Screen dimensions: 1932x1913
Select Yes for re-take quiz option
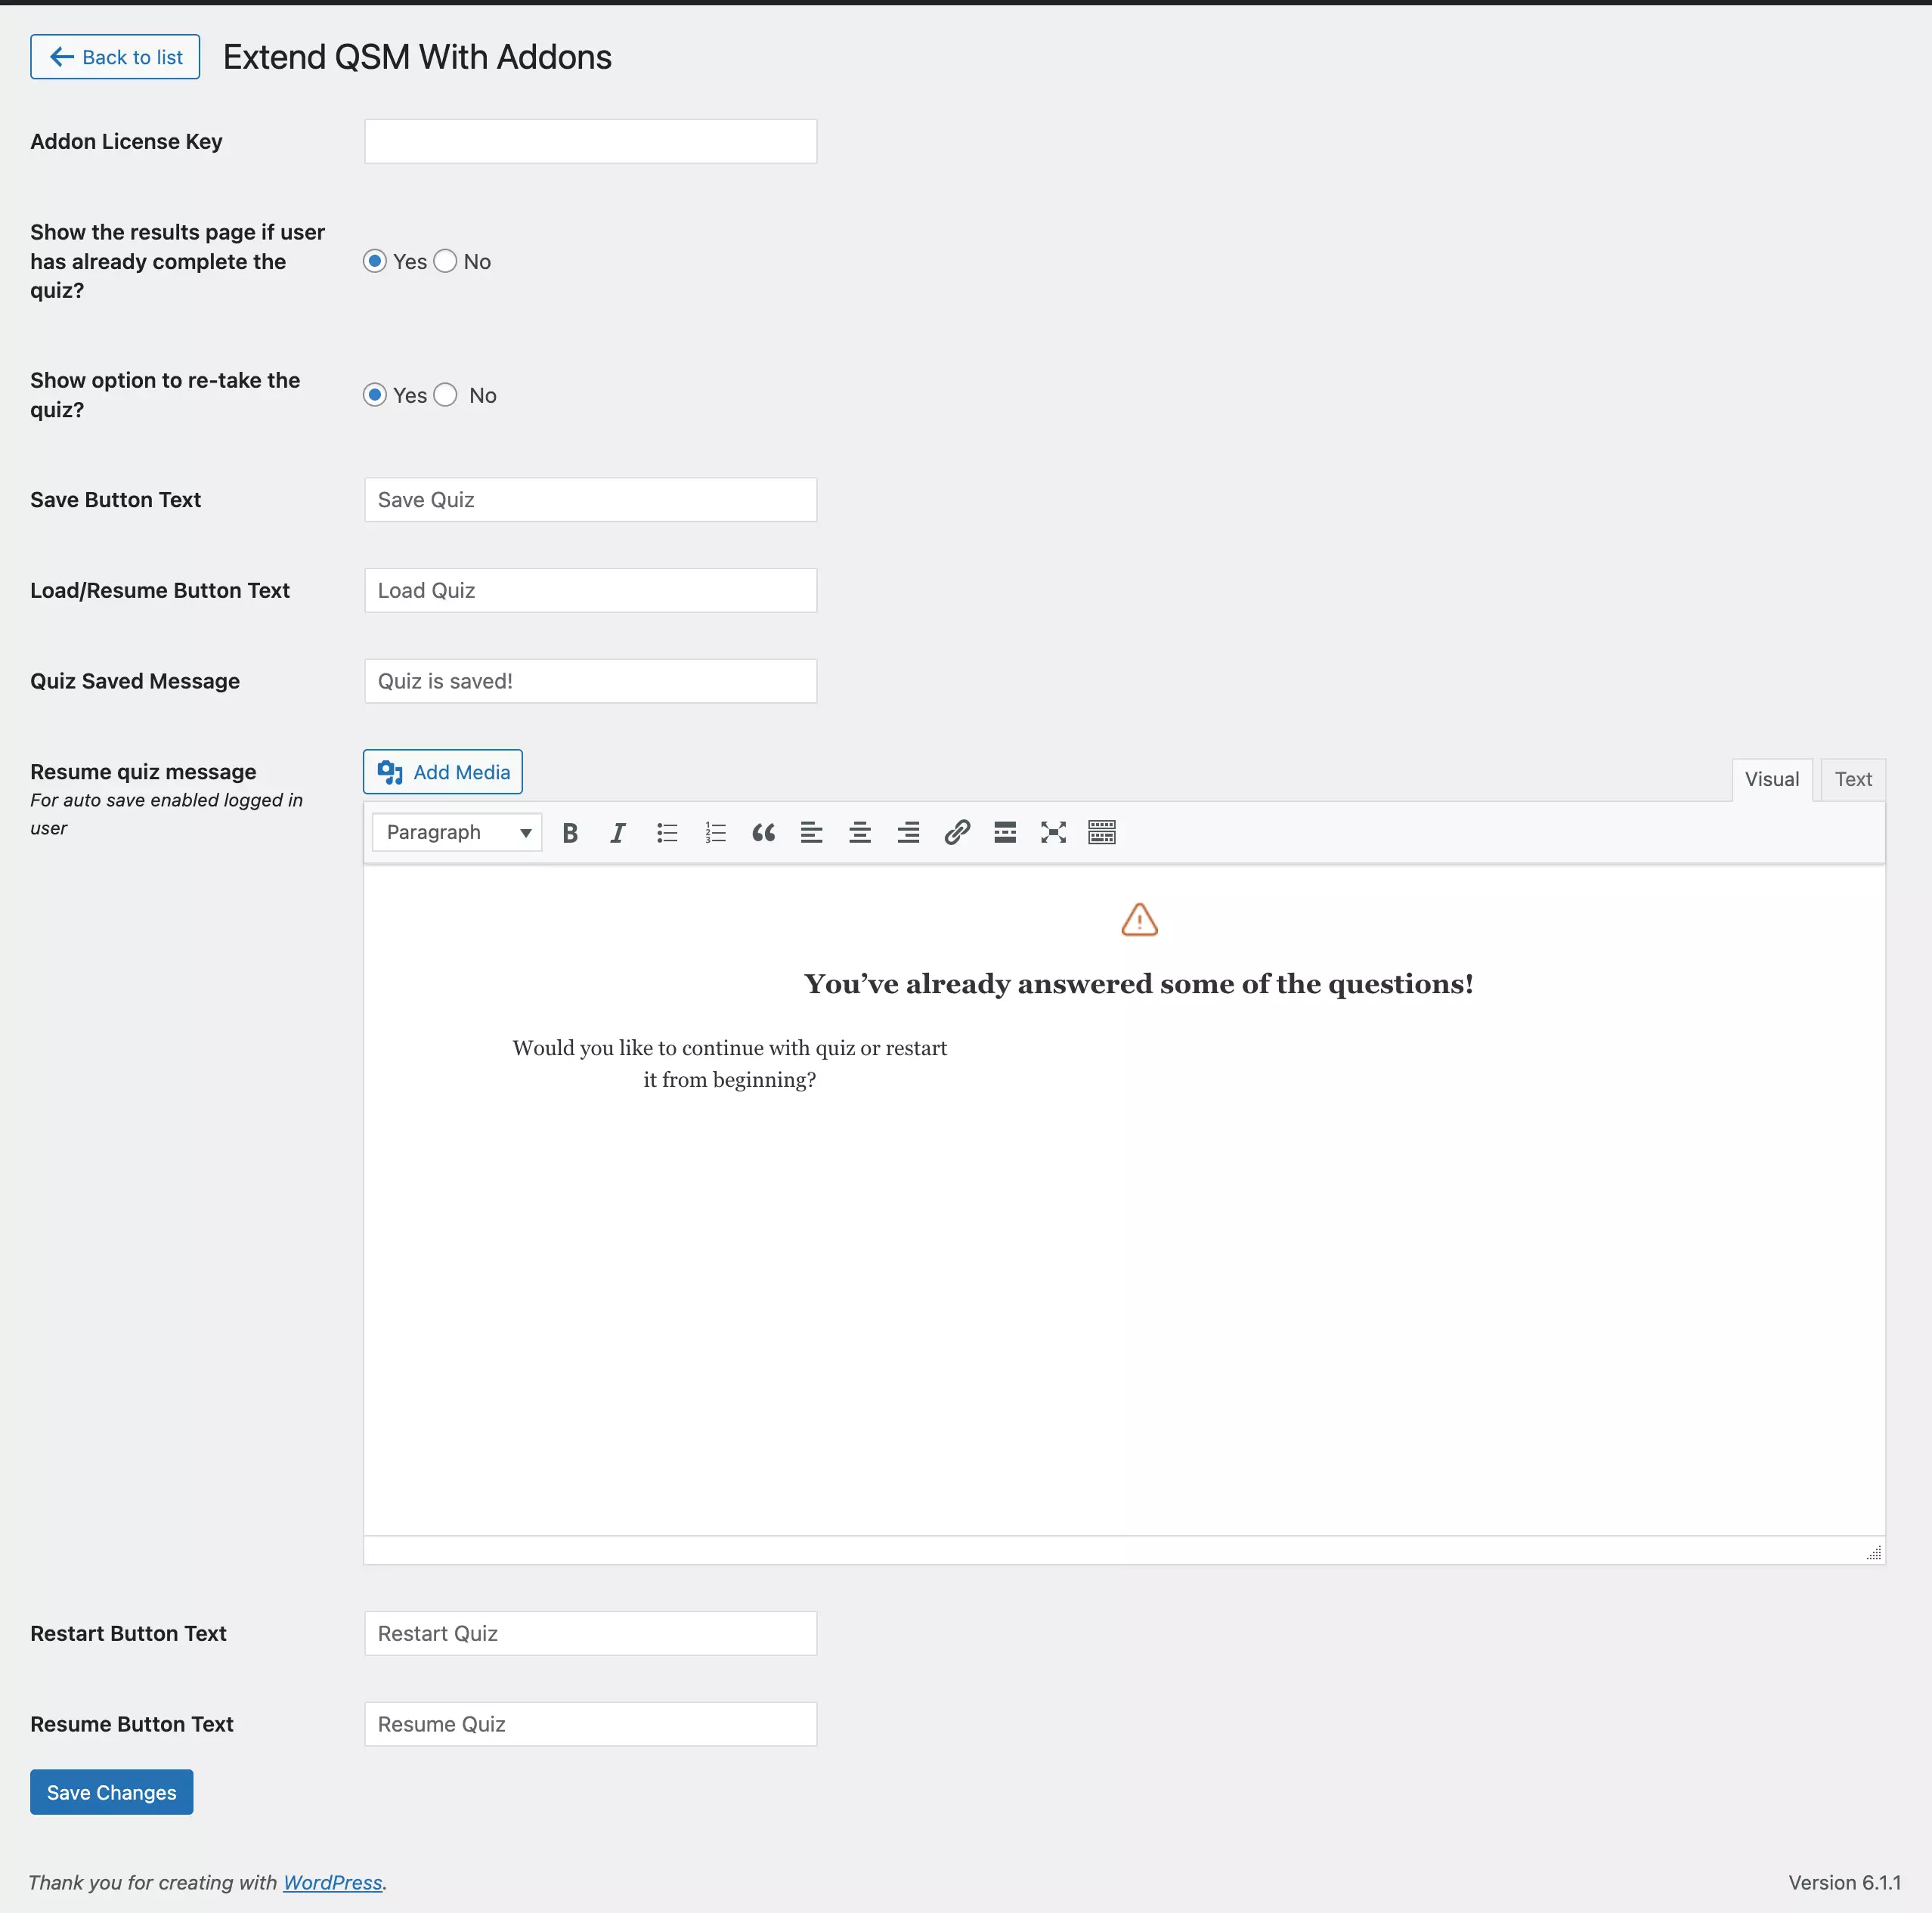(375, 395)
